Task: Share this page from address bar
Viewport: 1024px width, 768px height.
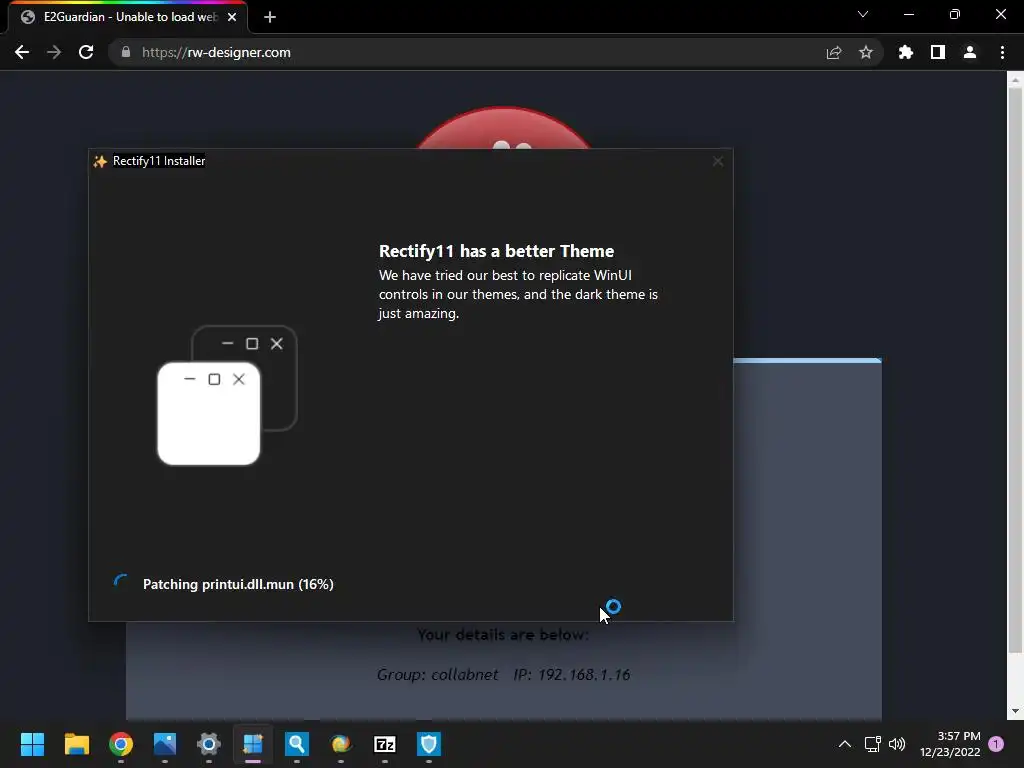Action: 834,52
